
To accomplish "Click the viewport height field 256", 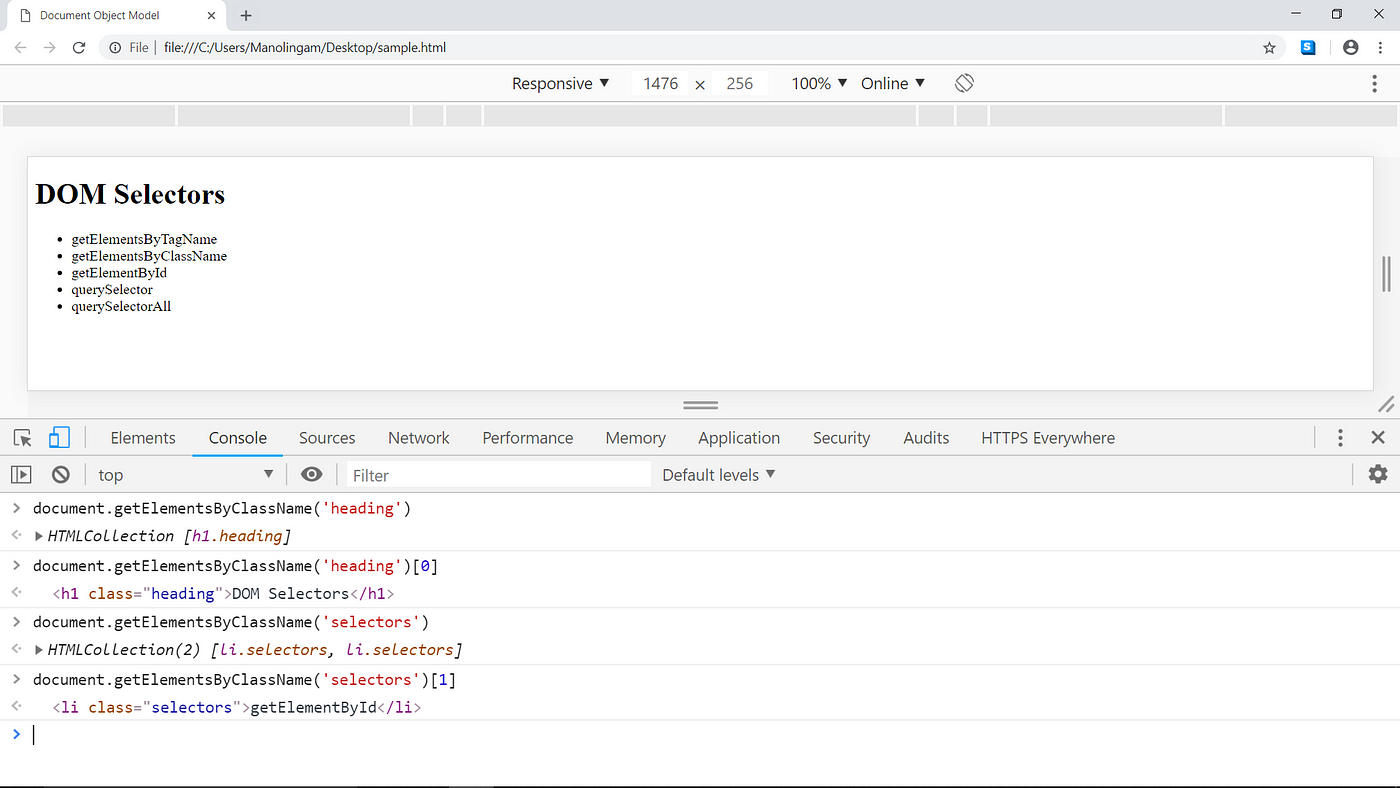I will [x=740, y=84].
